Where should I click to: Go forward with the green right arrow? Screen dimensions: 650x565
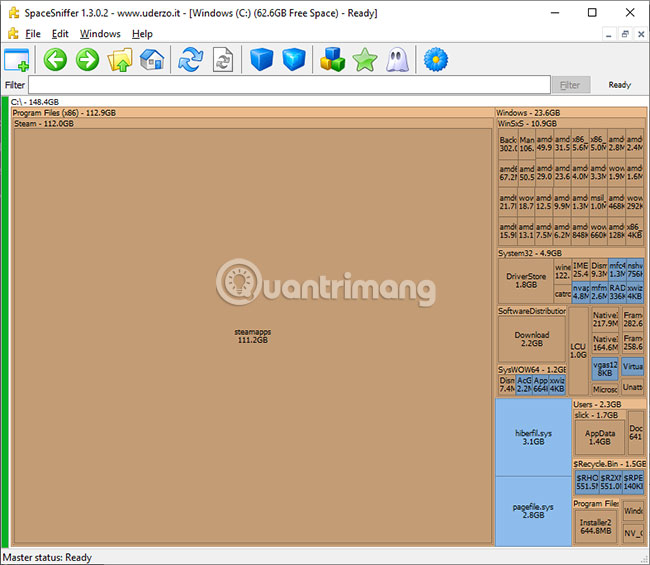pyautogui.click(x=87, y=60)
